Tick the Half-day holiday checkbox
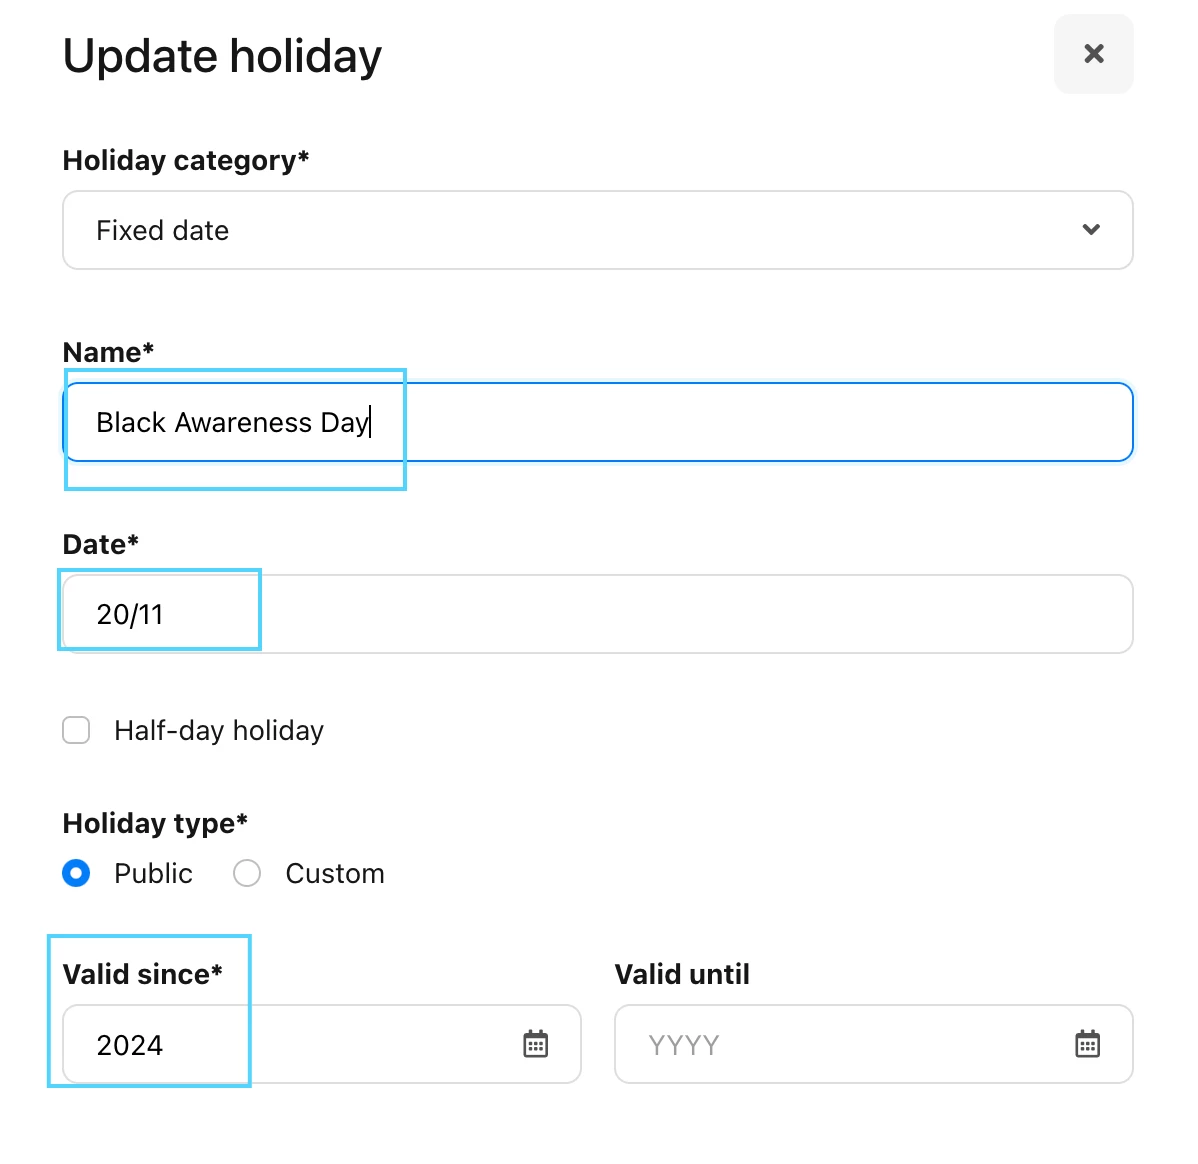 [76, 730]
